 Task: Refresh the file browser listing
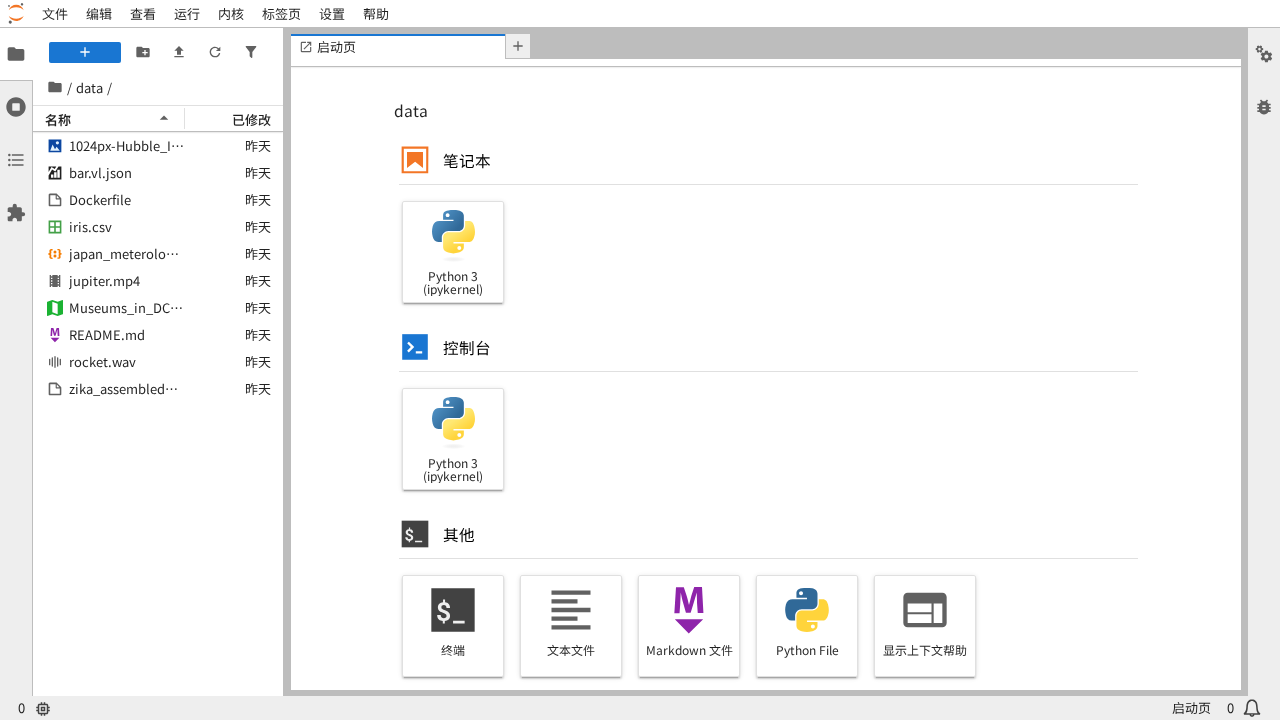pyautogui.click(x=215, y=52)
